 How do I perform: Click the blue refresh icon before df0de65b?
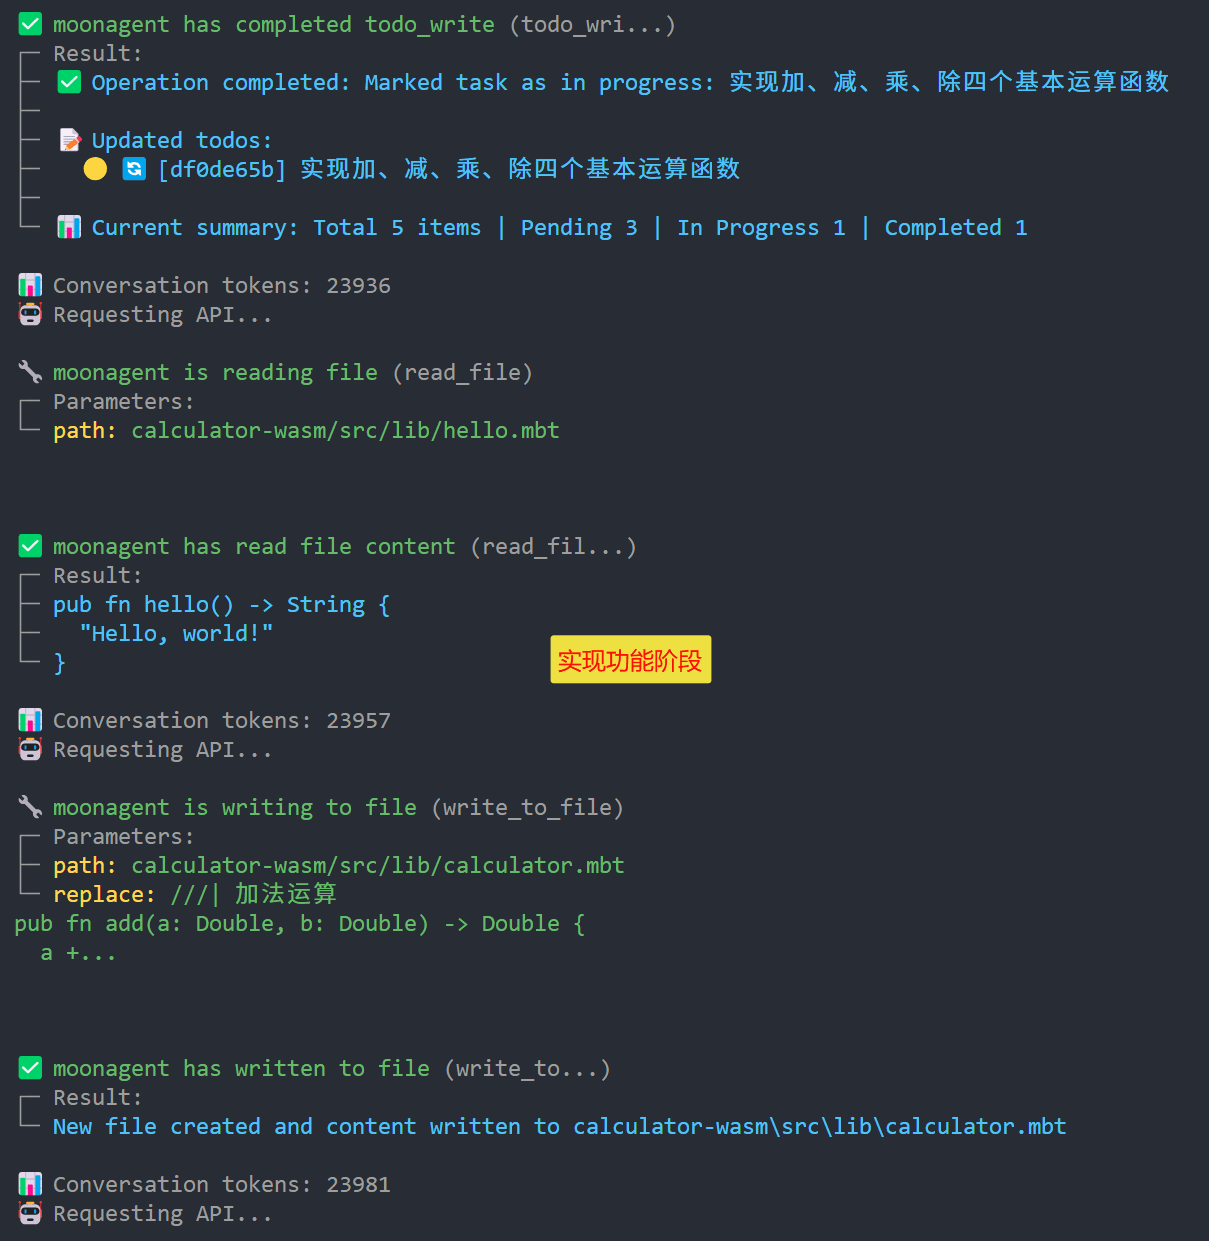(134, 169)
